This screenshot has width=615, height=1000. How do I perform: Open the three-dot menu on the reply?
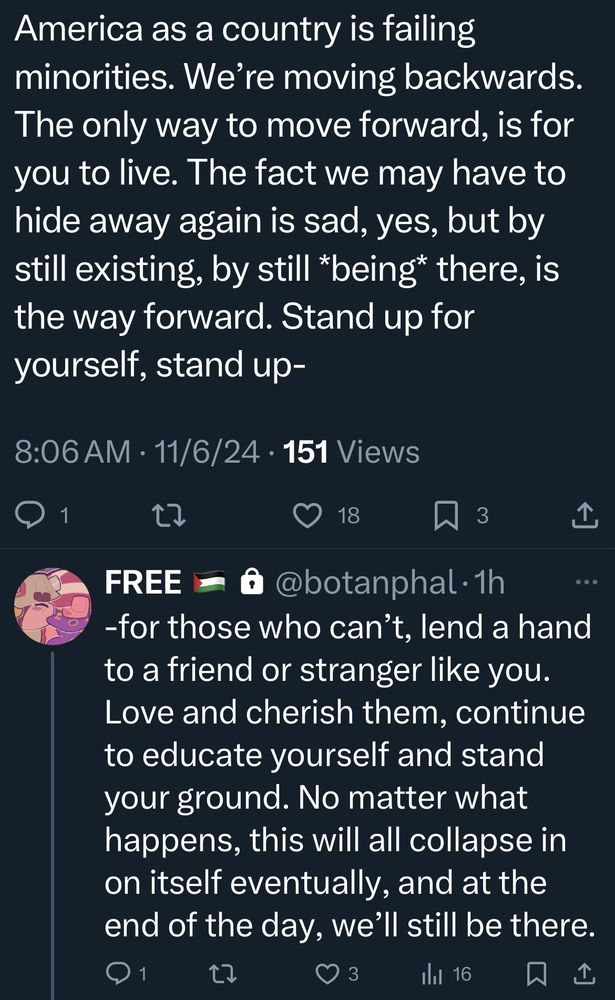click(586, 582)
